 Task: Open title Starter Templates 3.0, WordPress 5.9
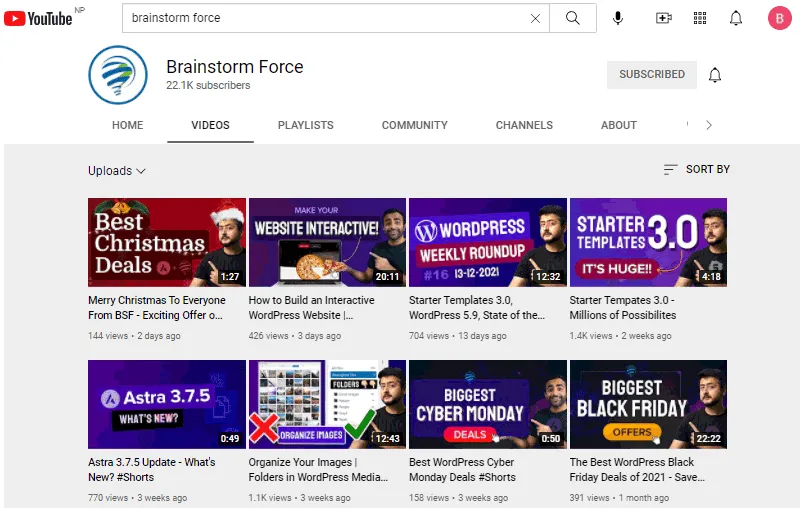pyautogui.click(x=477, y=308)
